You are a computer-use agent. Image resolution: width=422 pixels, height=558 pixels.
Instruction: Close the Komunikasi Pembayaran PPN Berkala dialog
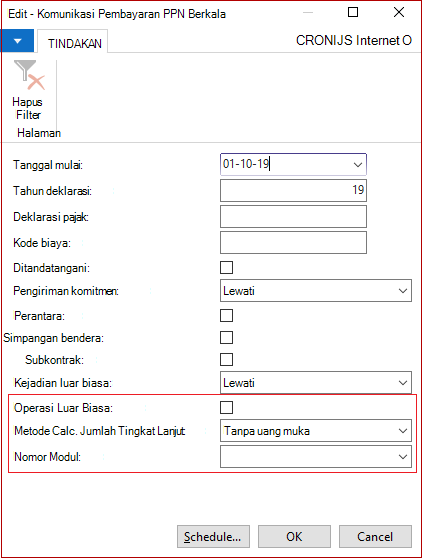tap(399, 12)
